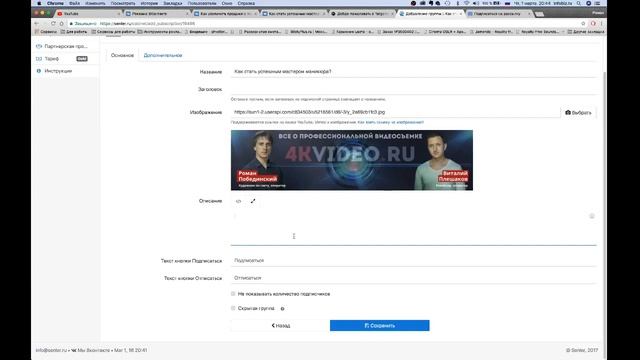Click the expand editor icon in the description toolbar

253,201
